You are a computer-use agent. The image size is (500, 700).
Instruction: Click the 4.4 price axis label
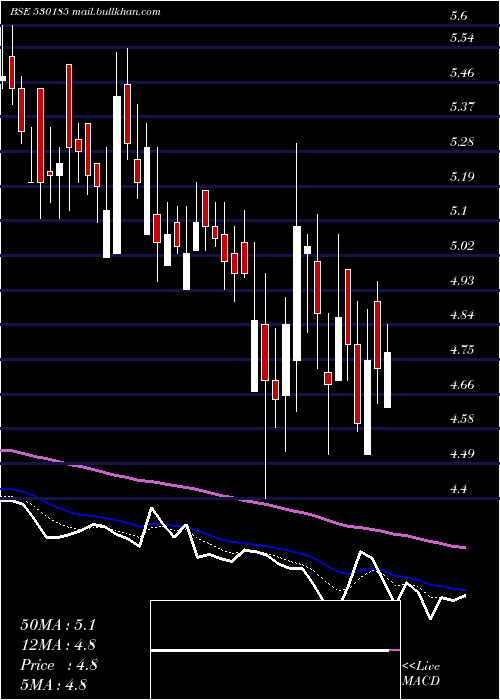(x=458, y=488)
